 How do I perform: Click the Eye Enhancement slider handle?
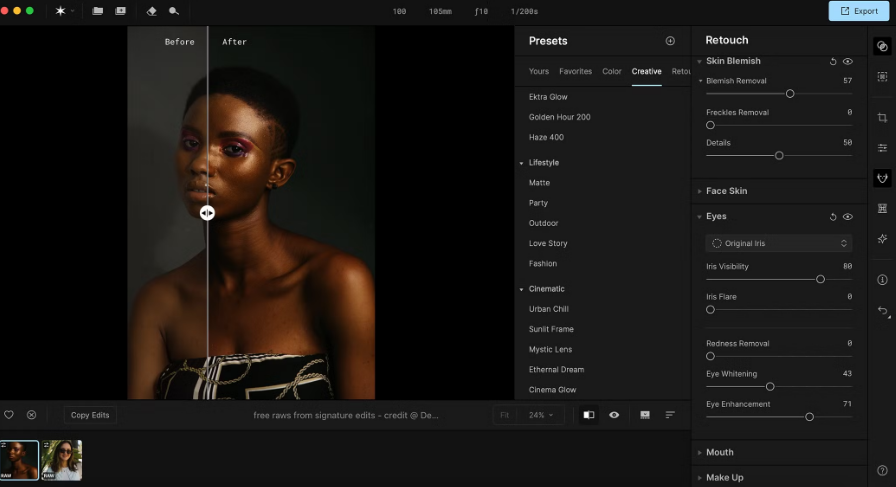809,417
